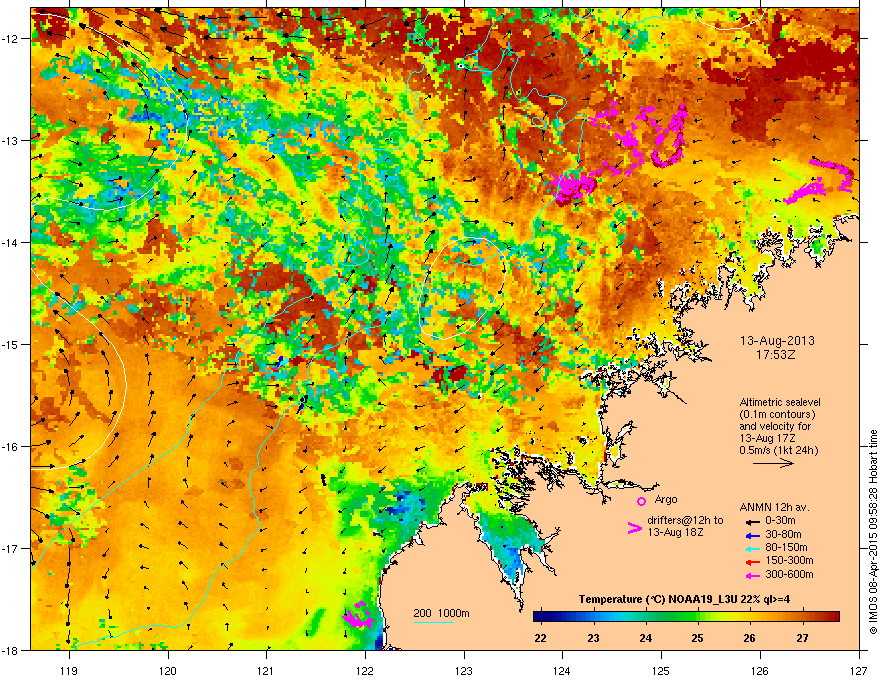Click the '27' colorbar tick label

(803, 638)
